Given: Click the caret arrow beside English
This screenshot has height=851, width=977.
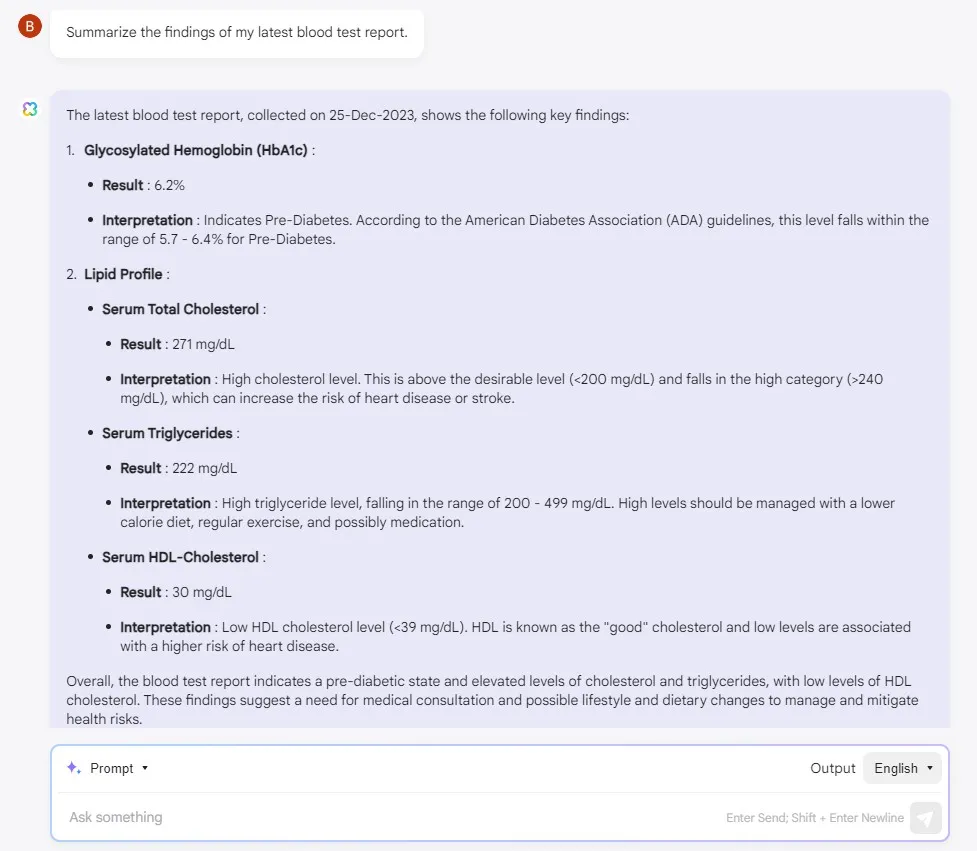Looking at the screenshot, I should point(930,768).
